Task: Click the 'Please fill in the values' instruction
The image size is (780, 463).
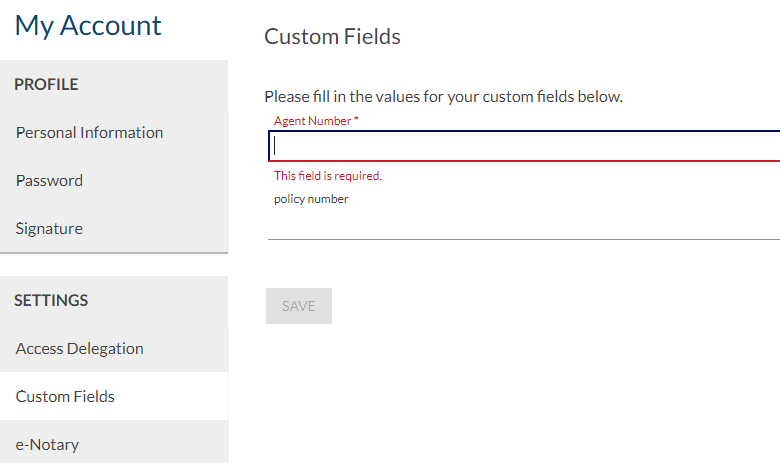Action: [x=443, y=96]
